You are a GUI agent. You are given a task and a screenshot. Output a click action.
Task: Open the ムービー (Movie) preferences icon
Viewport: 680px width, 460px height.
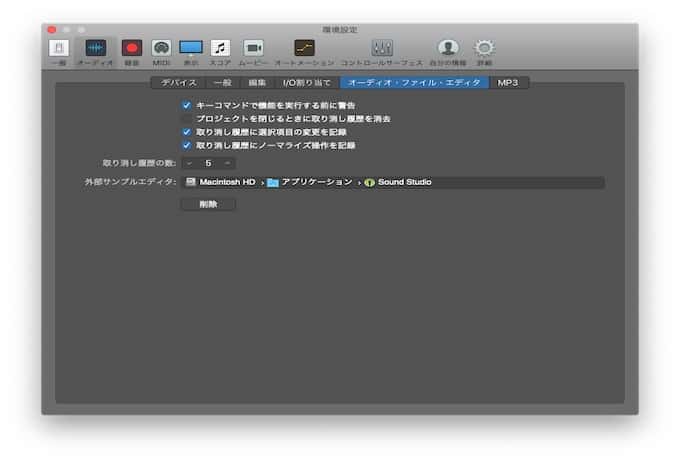253,49
